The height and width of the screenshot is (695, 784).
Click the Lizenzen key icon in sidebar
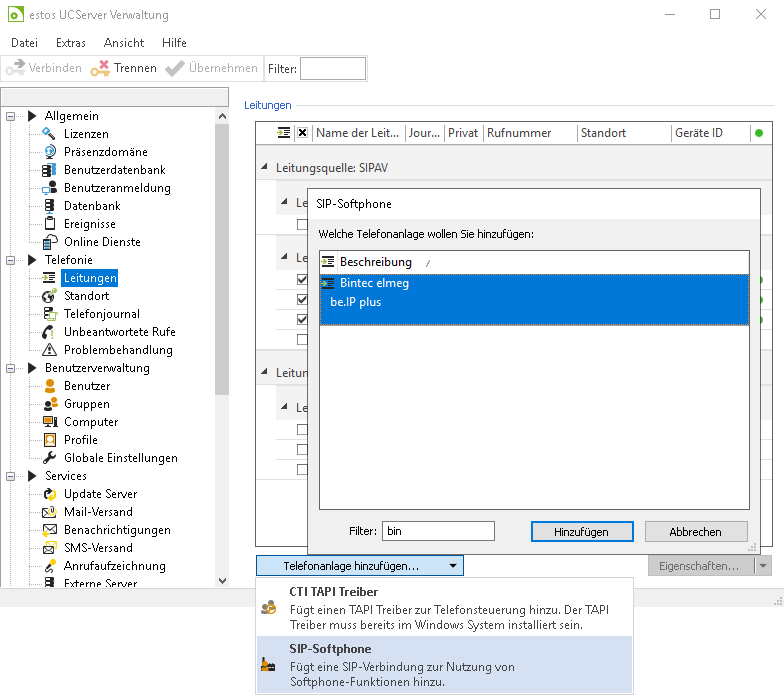click(x=49, y=134)
